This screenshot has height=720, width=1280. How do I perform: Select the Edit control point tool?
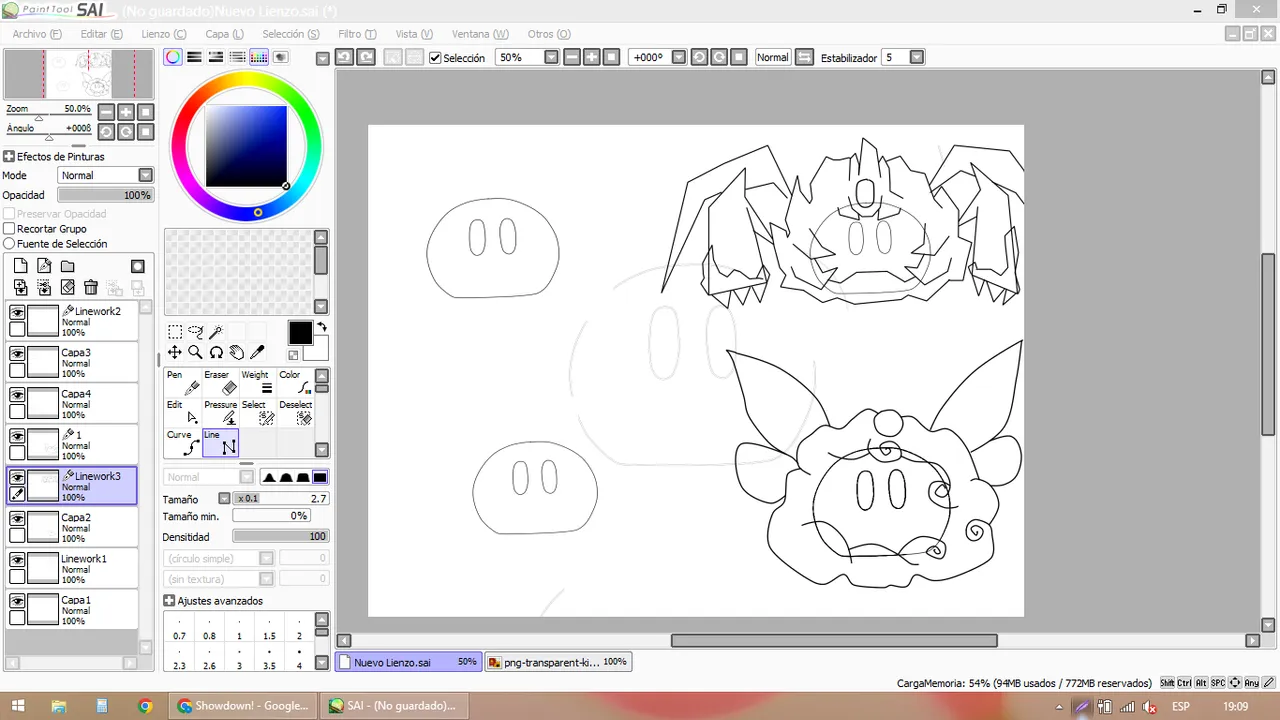tap(183, 413)
